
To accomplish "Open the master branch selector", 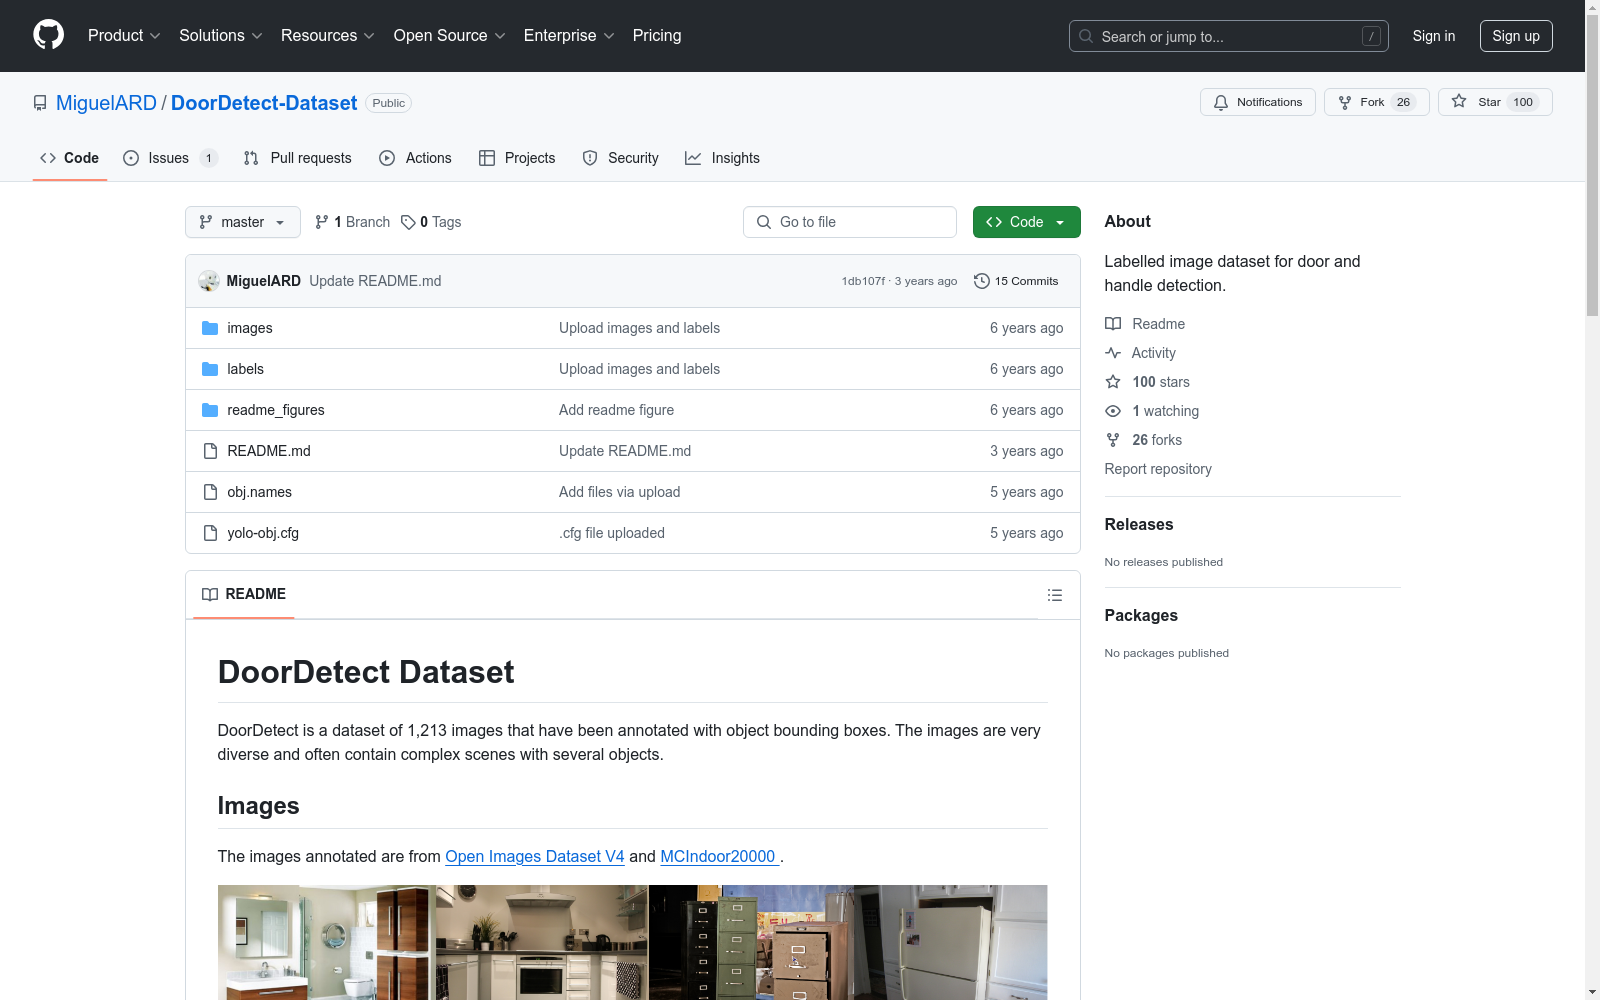I will coord(243,222).
